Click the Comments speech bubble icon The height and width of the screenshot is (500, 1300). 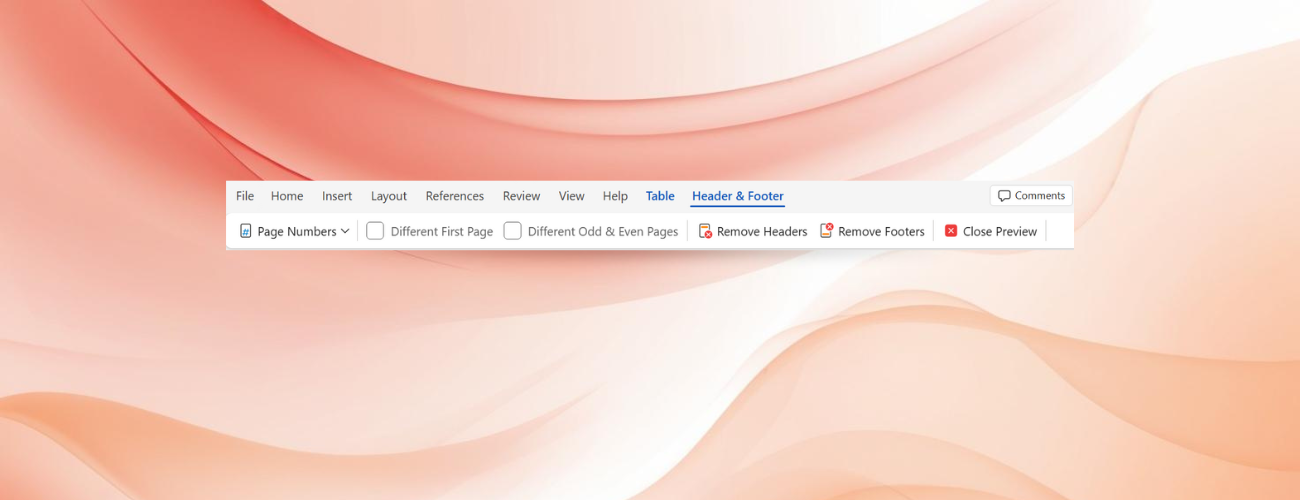(x=1004, y=196)
